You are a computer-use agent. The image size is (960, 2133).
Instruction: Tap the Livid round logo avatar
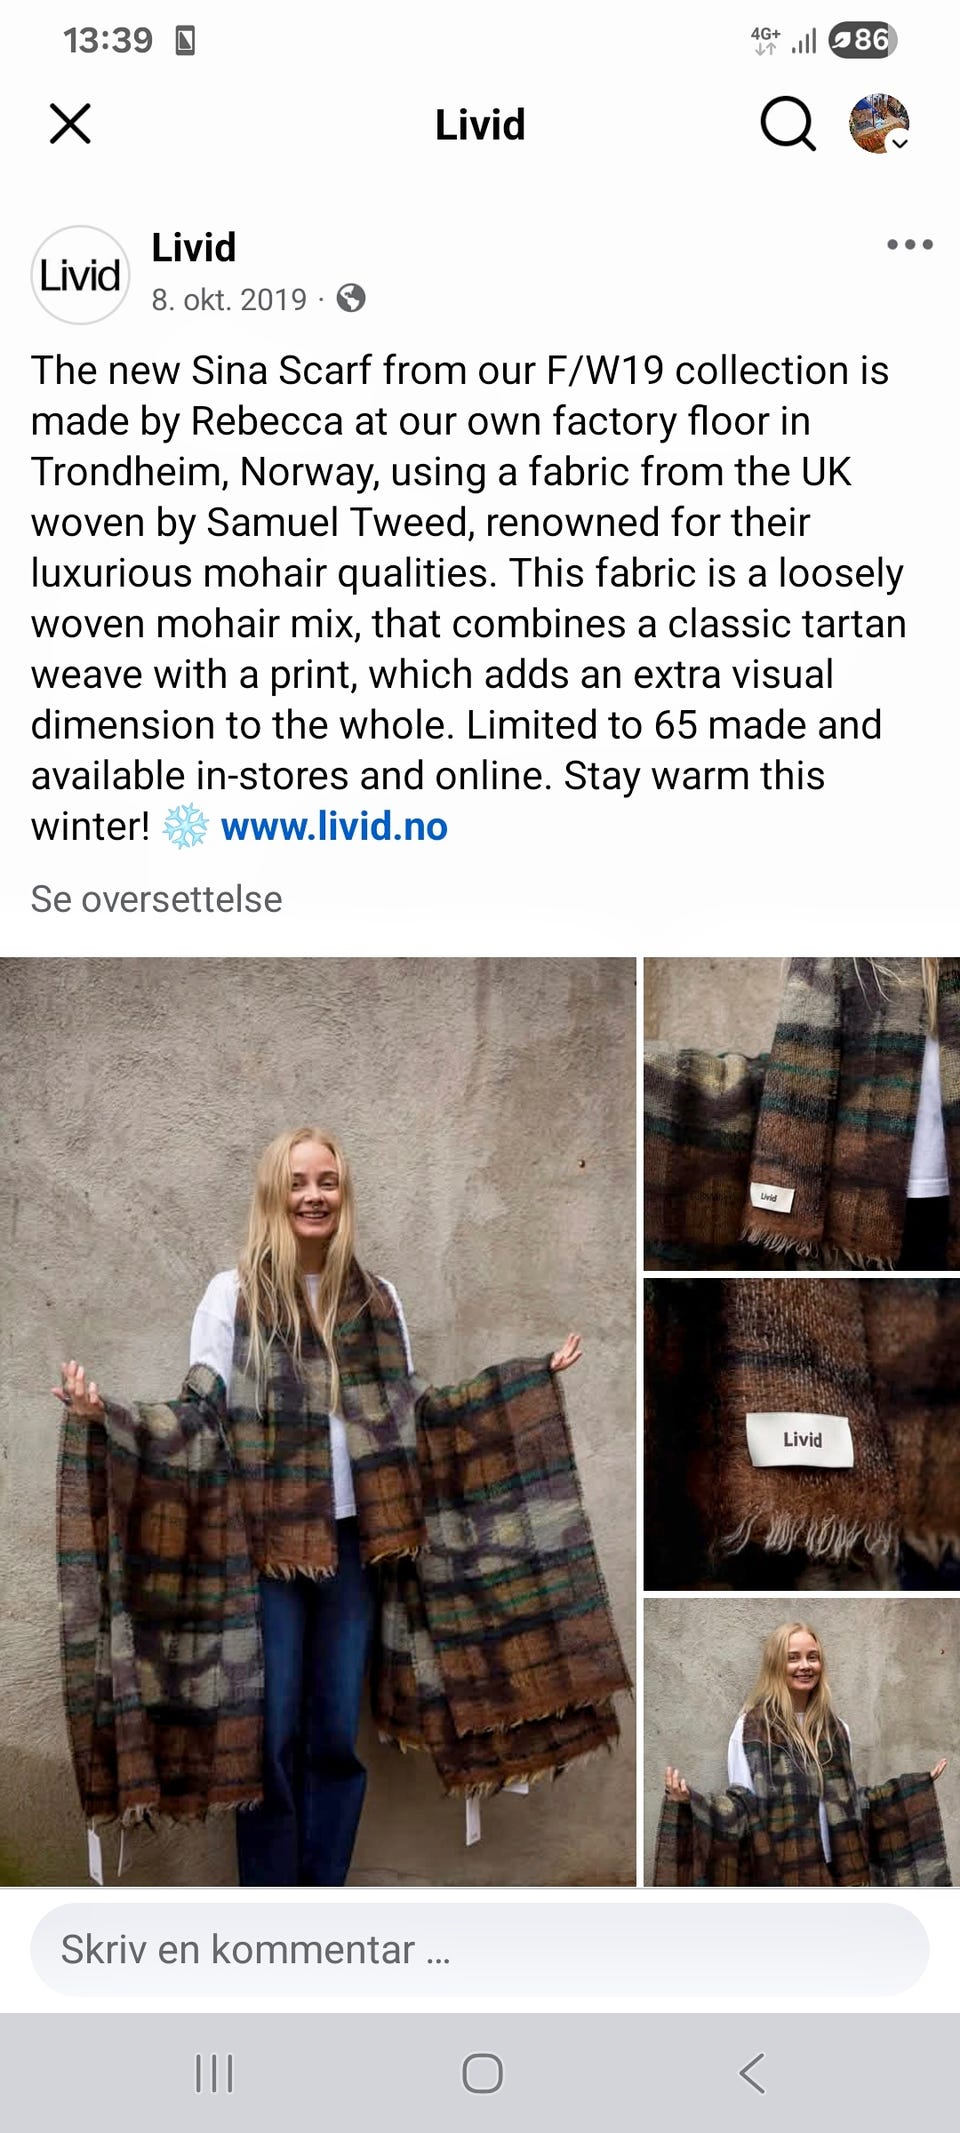pyautogui.click(x=81, y=275)
